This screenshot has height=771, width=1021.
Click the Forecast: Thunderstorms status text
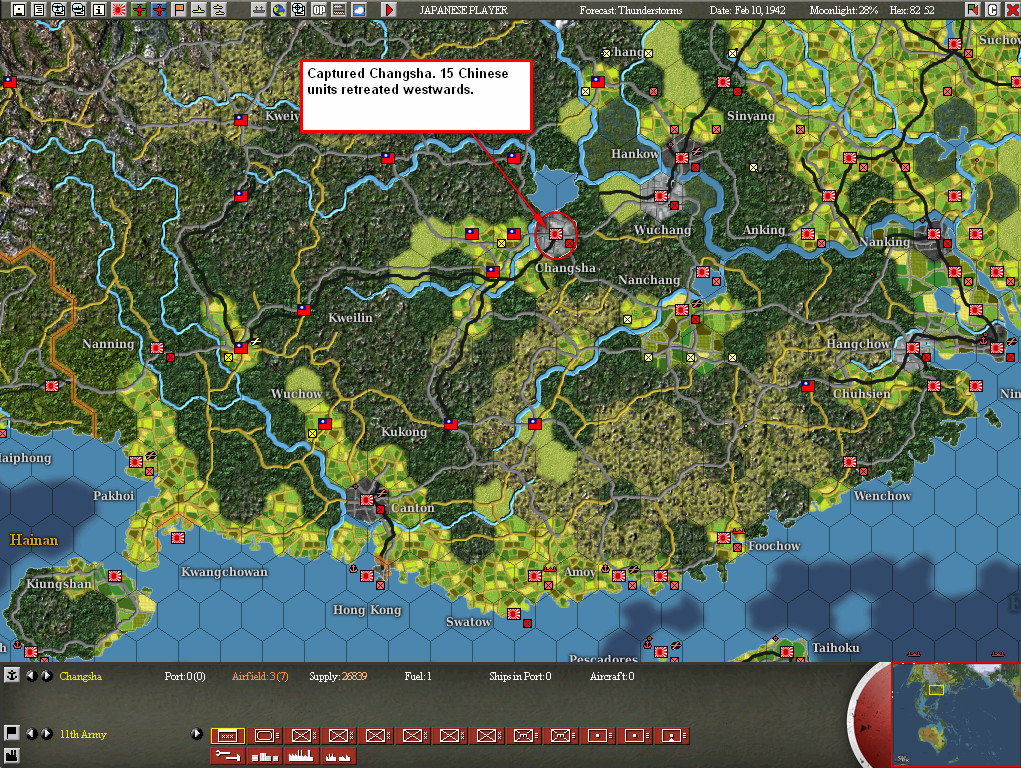tap(631, 10)
